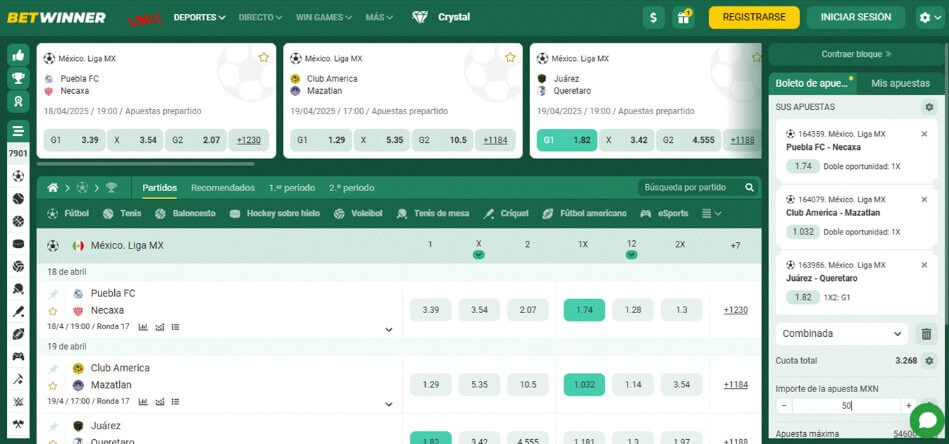This screenshot has height=444, width=949.
Task: Increase the bet amount with plus button
Action: pos(908,406)
